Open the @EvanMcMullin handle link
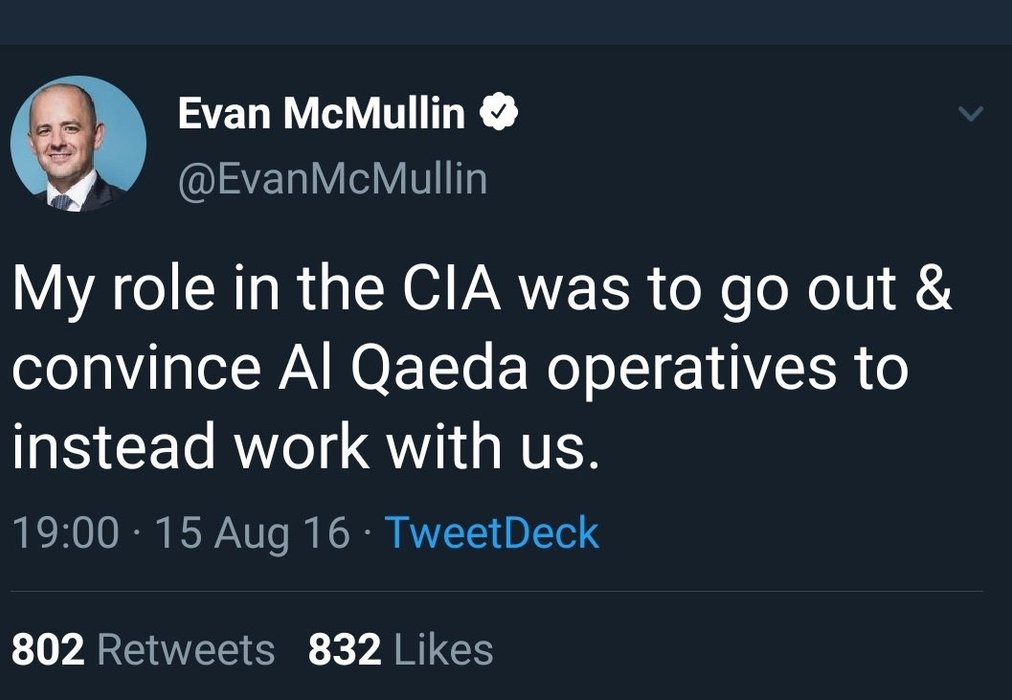1012x700 pixels. tap(332, 179)
